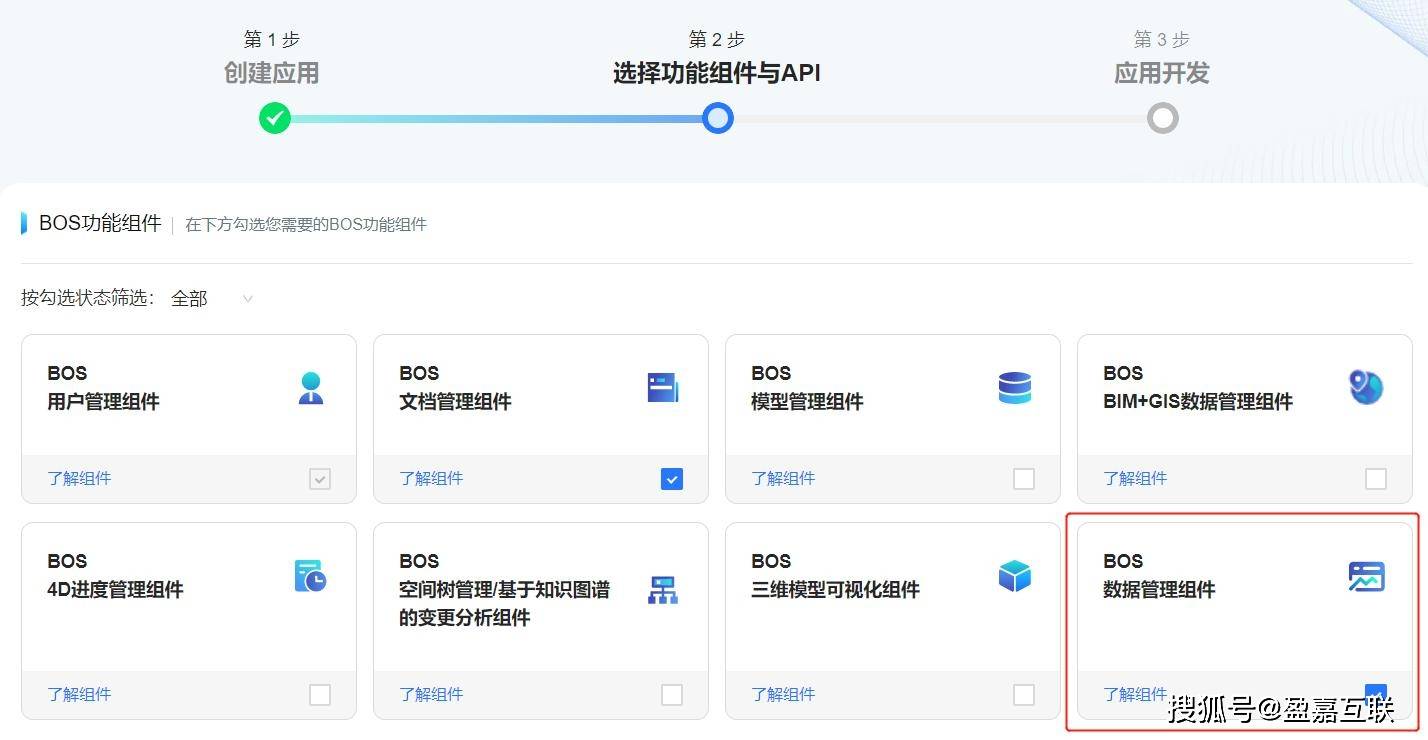Click the BOS 文档管理组件 document icon
This screenshot has height=740, width=1428.
point(663,387)
